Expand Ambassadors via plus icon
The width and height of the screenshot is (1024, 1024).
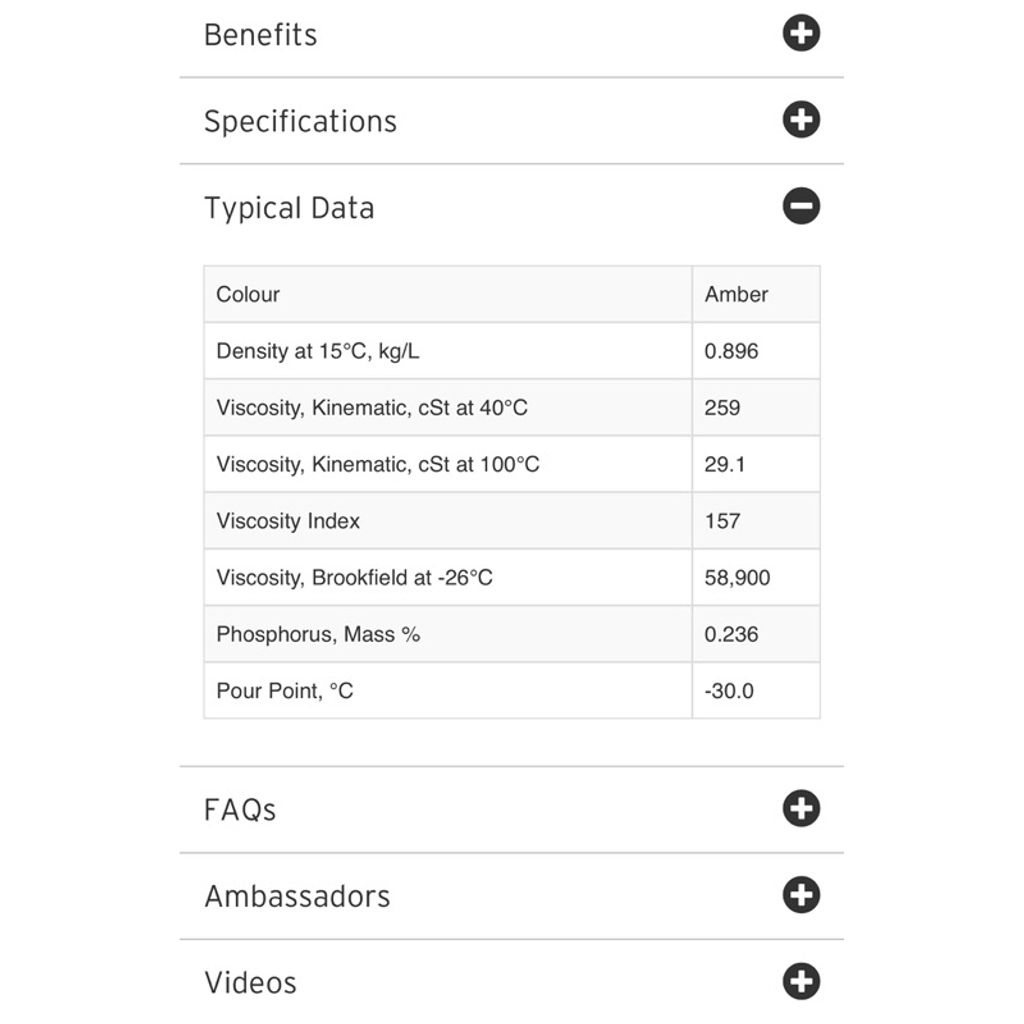[x=801, y=895]
